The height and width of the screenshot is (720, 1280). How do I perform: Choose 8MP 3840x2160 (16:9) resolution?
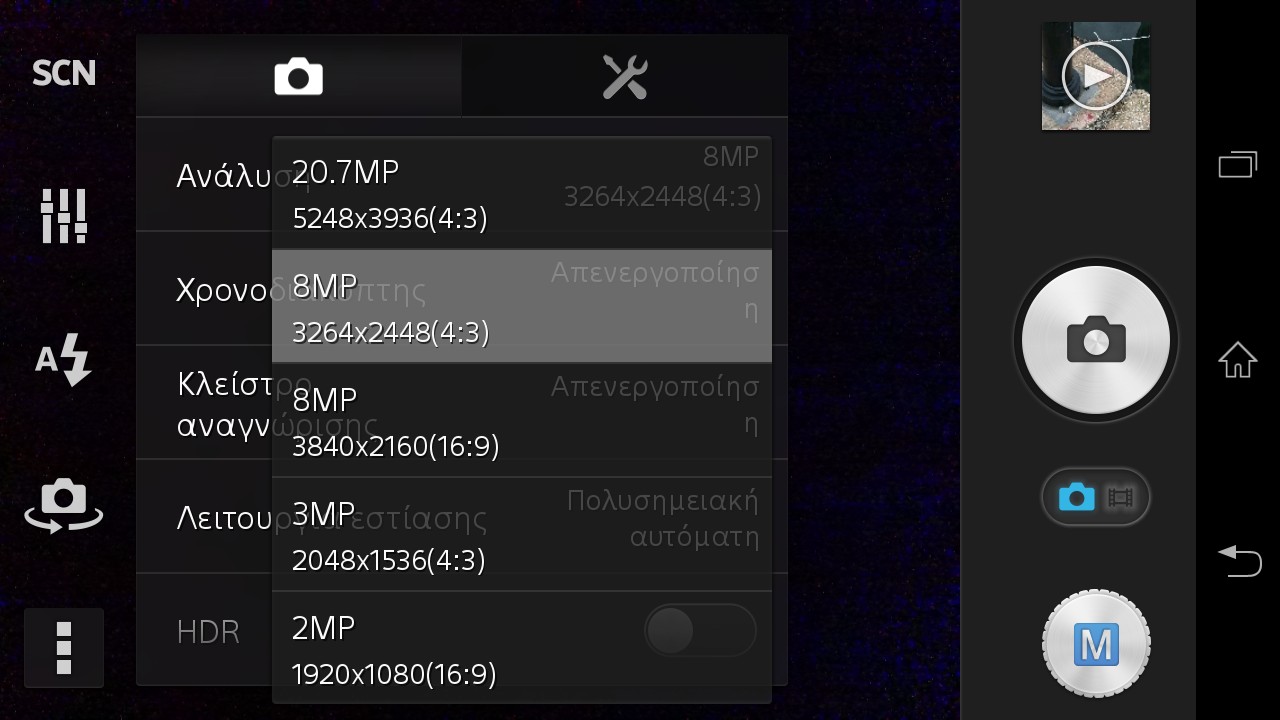click(x=522, y=420)
